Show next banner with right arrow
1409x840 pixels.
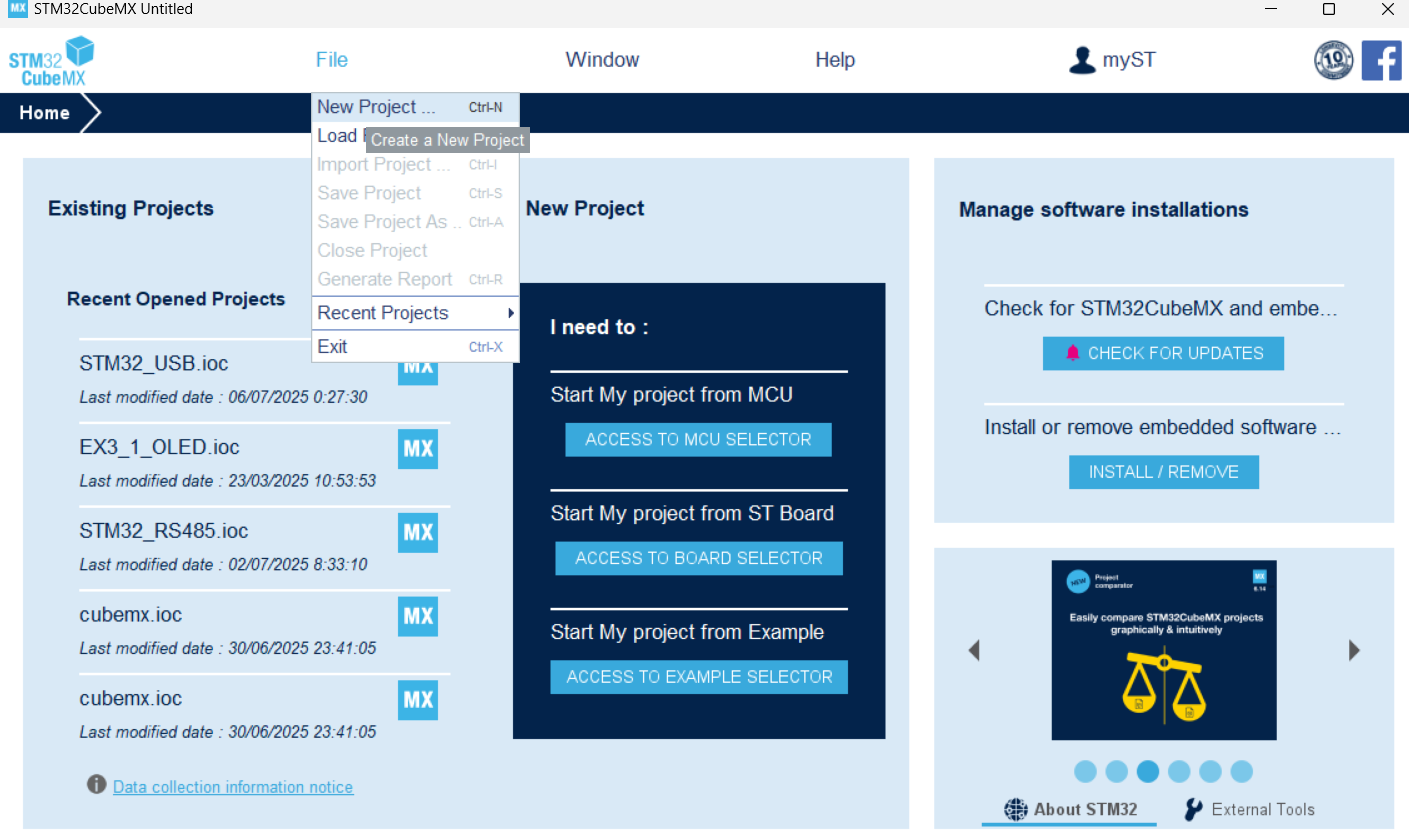1354,650
